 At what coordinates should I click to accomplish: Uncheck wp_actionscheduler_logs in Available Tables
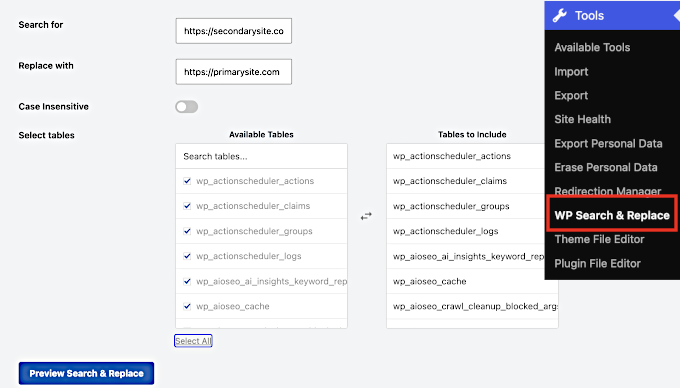coord(187,256)
